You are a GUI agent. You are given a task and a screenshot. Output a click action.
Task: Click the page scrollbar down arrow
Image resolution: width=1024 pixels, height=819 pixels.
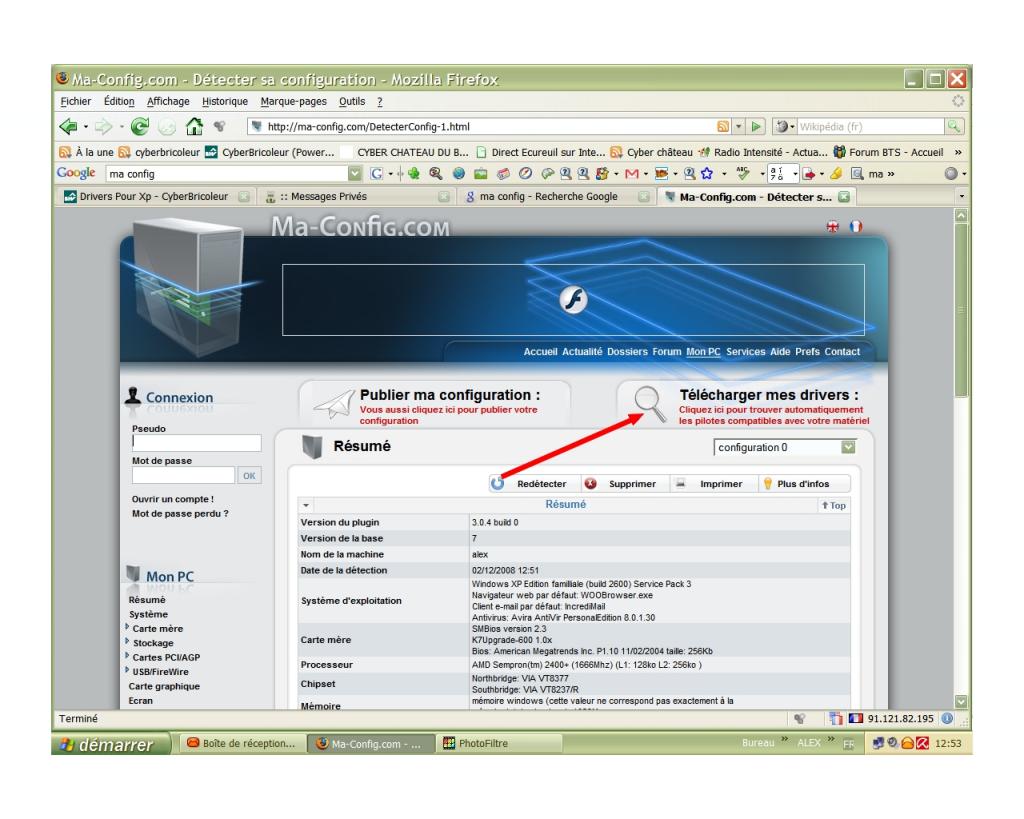pos(961,701)
